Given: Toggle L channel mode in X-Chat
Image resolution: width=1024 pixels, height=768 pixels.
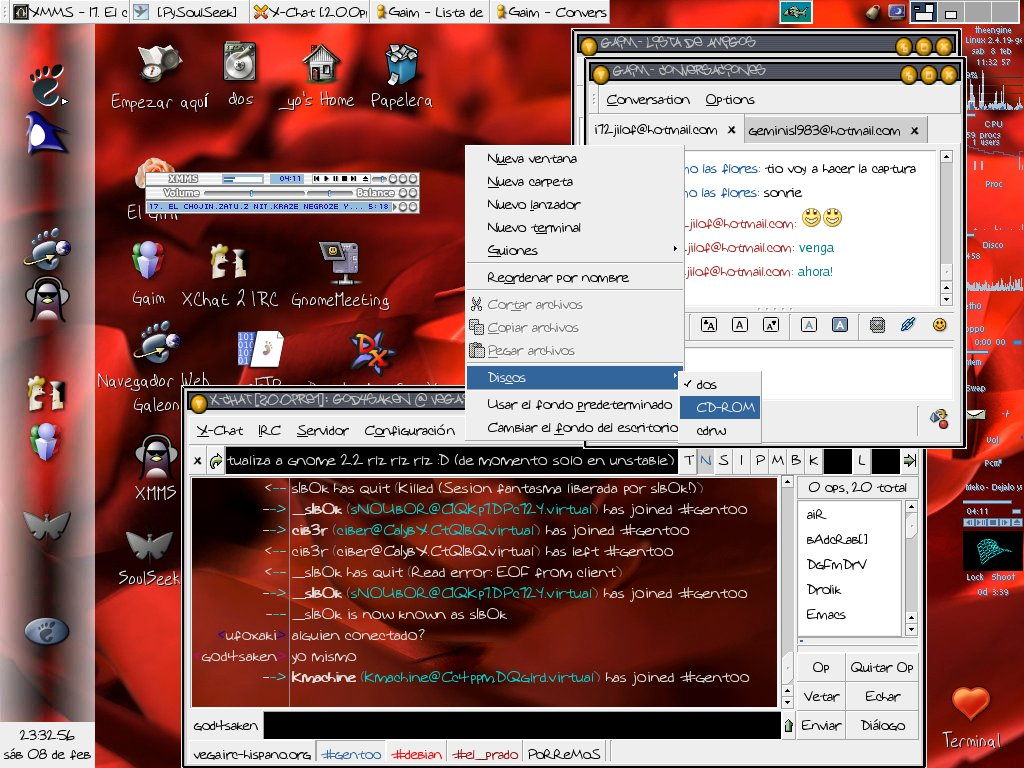Looking at the screenshot, I should pos(861,460).
